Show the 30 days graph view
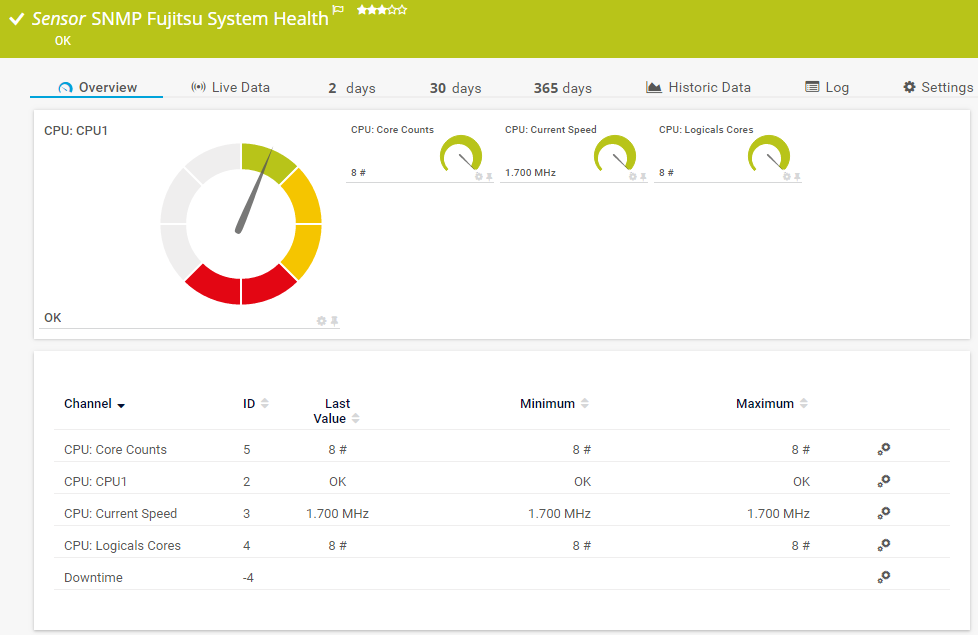978x635 pixels. [x=455, y=88]
